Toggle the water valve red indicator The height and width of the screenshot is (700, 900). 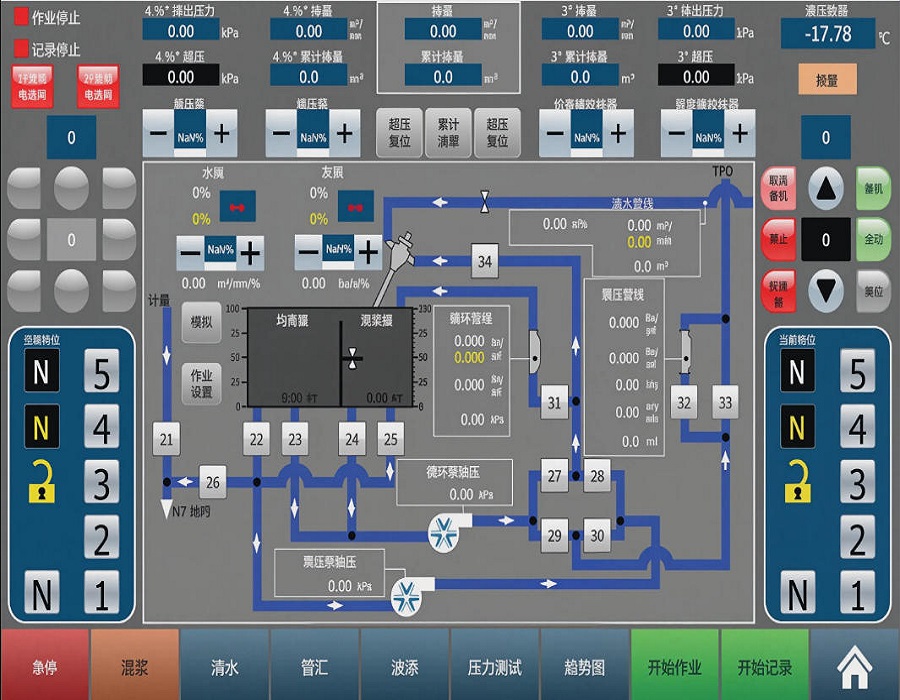238,207
